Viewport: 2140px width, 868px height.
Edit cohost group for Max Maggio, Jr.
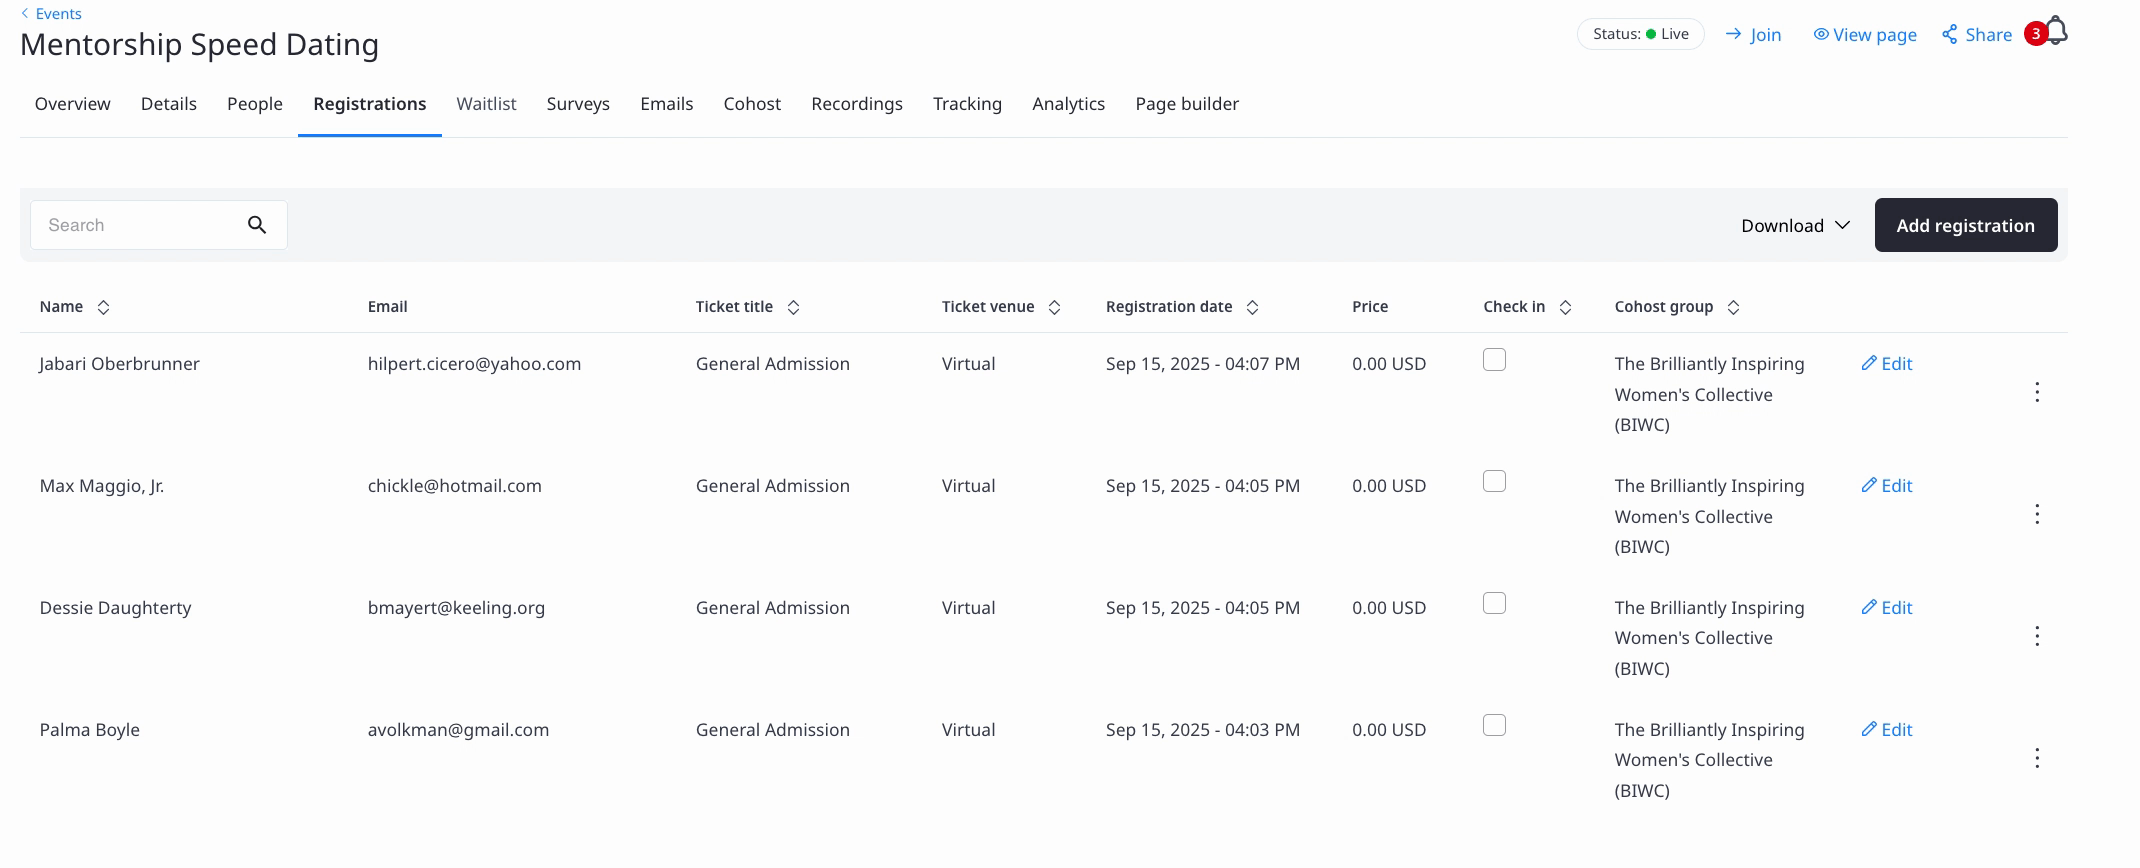click(x=1886, y=486)
